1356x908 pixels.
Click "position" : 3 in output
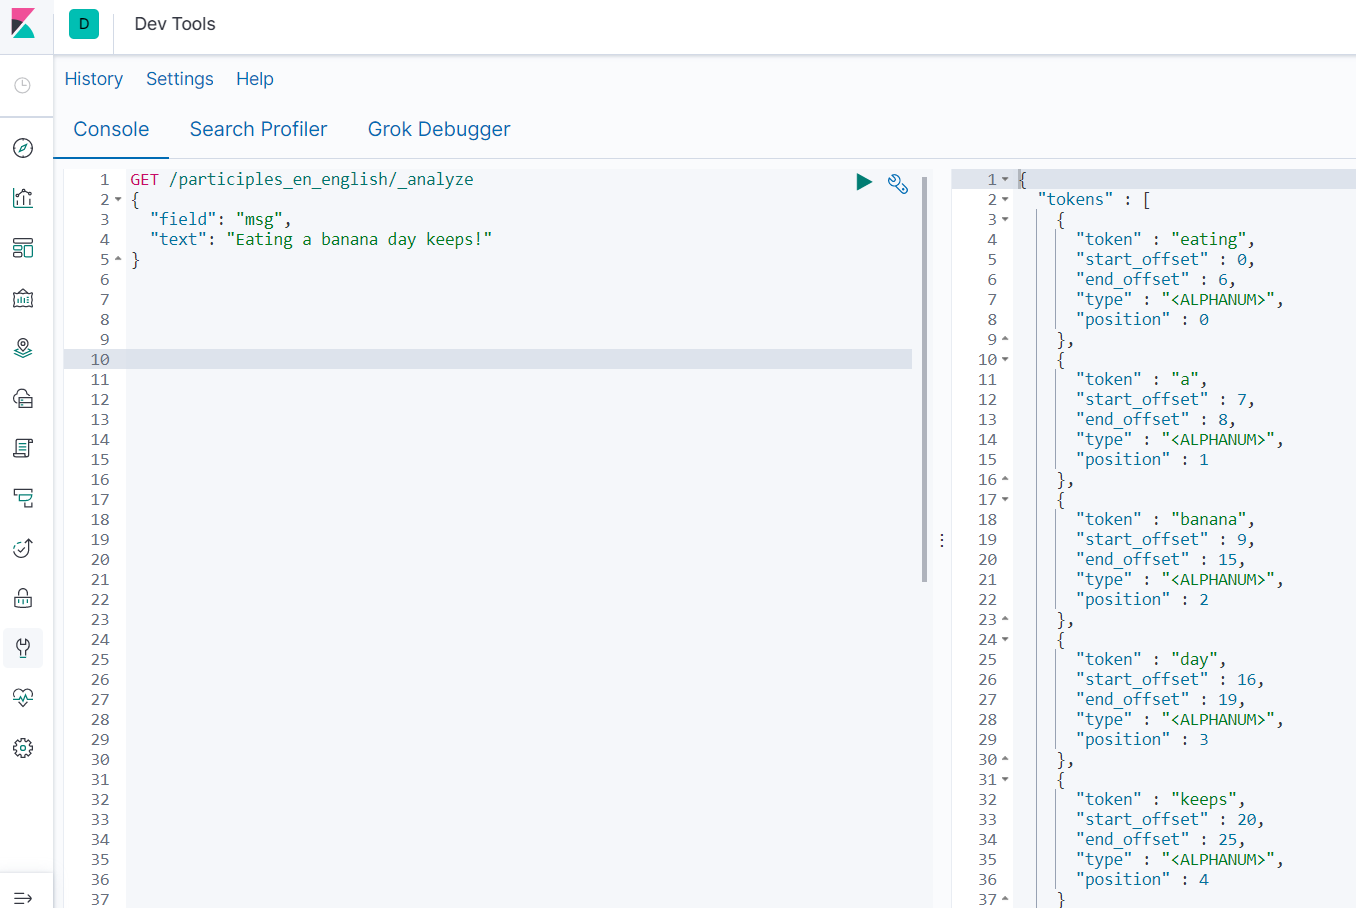point(1142,740)
